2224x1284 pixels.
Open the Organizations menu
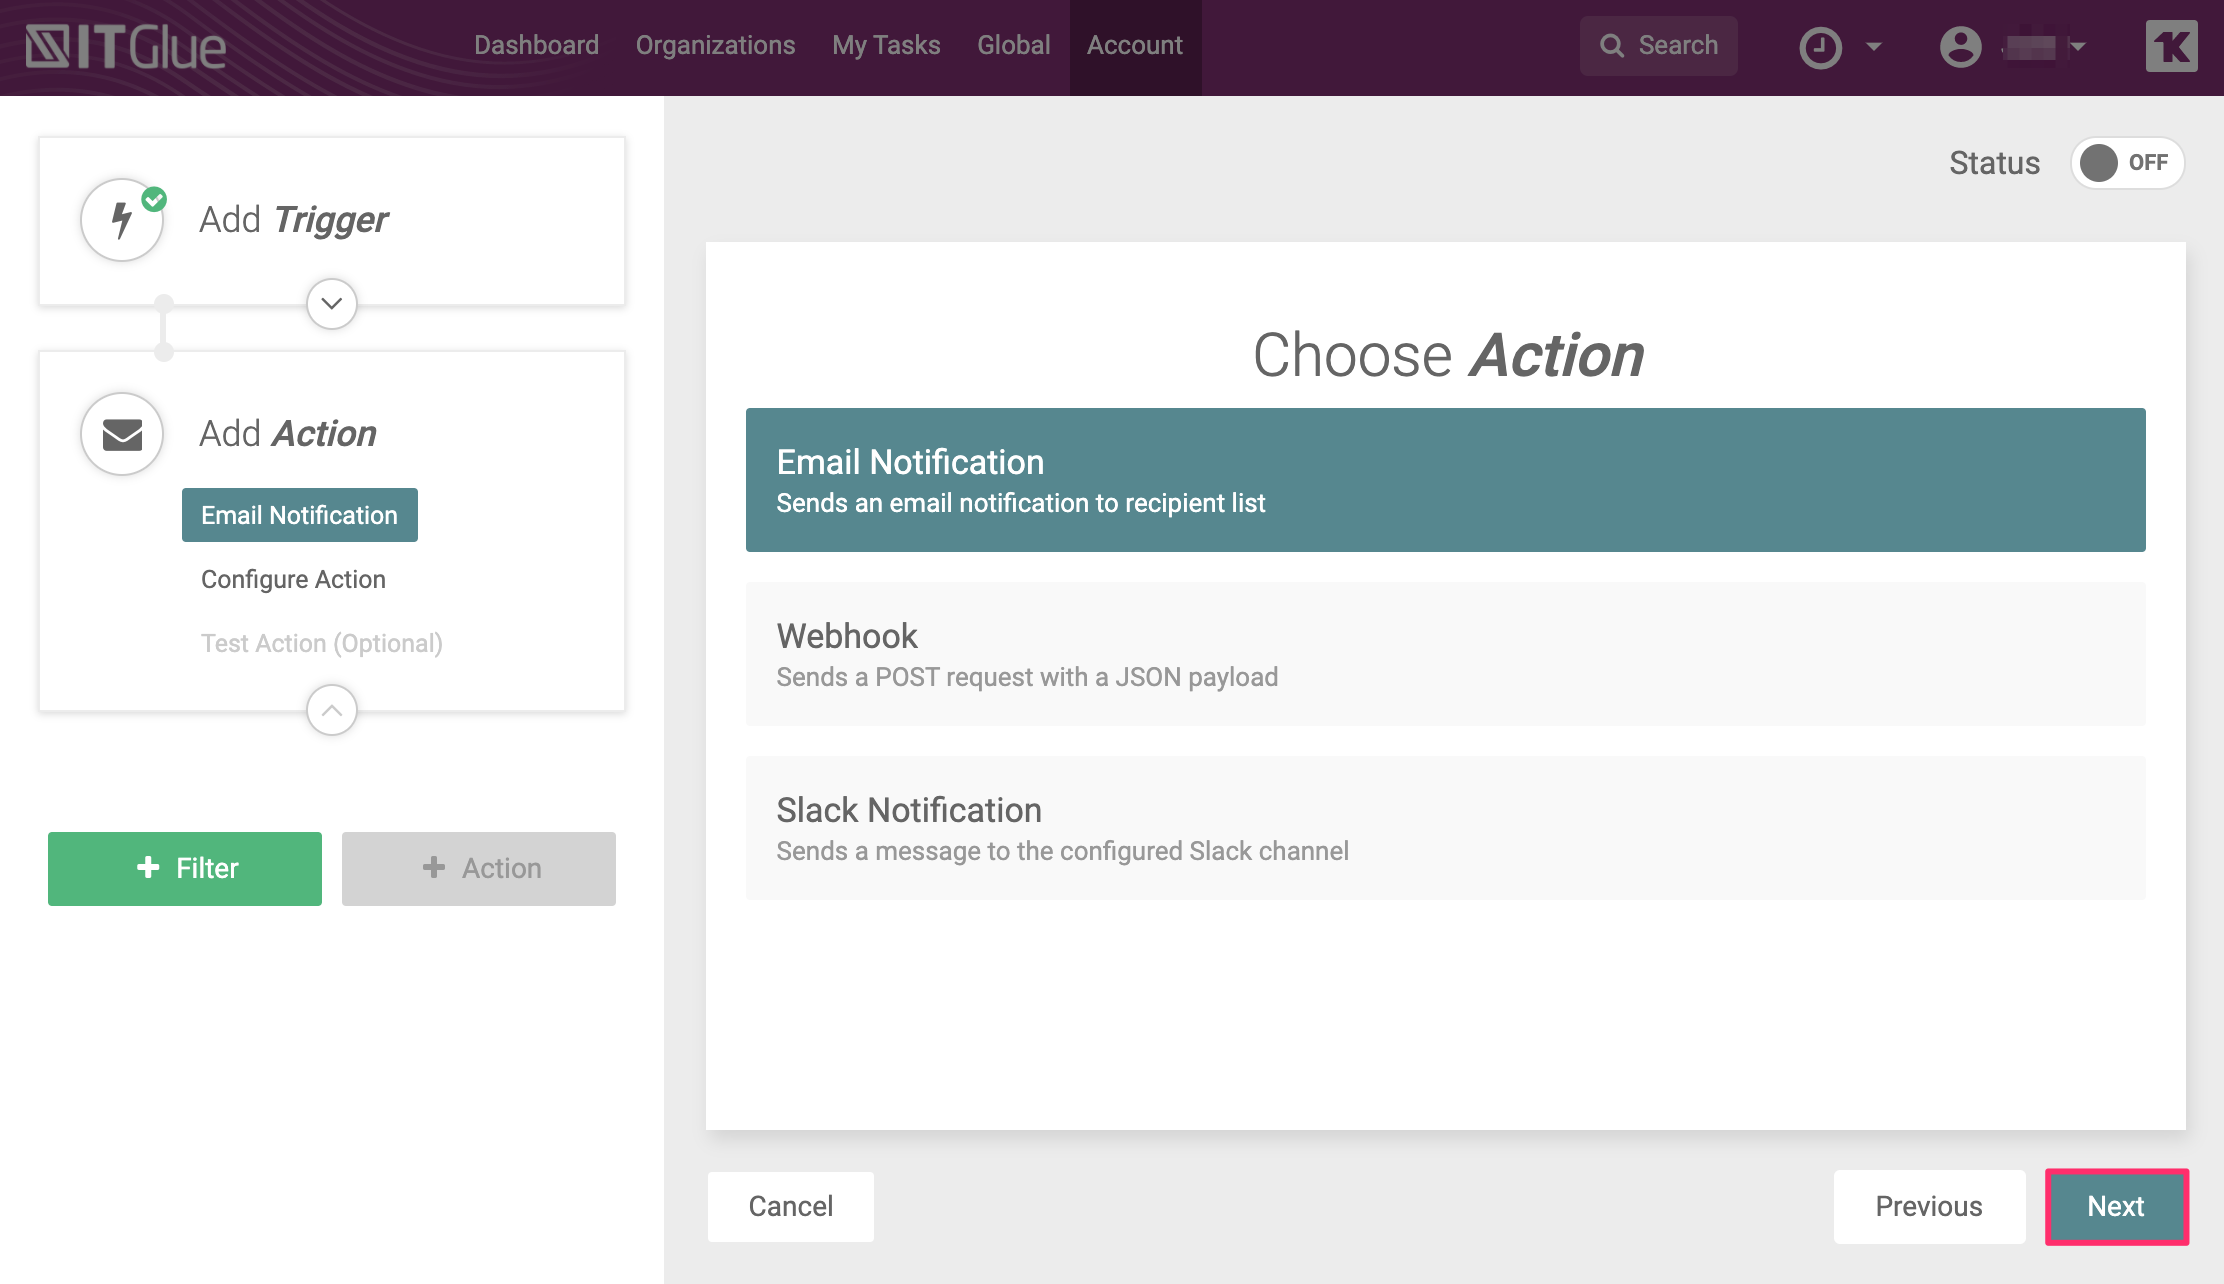tap(715, 46)
